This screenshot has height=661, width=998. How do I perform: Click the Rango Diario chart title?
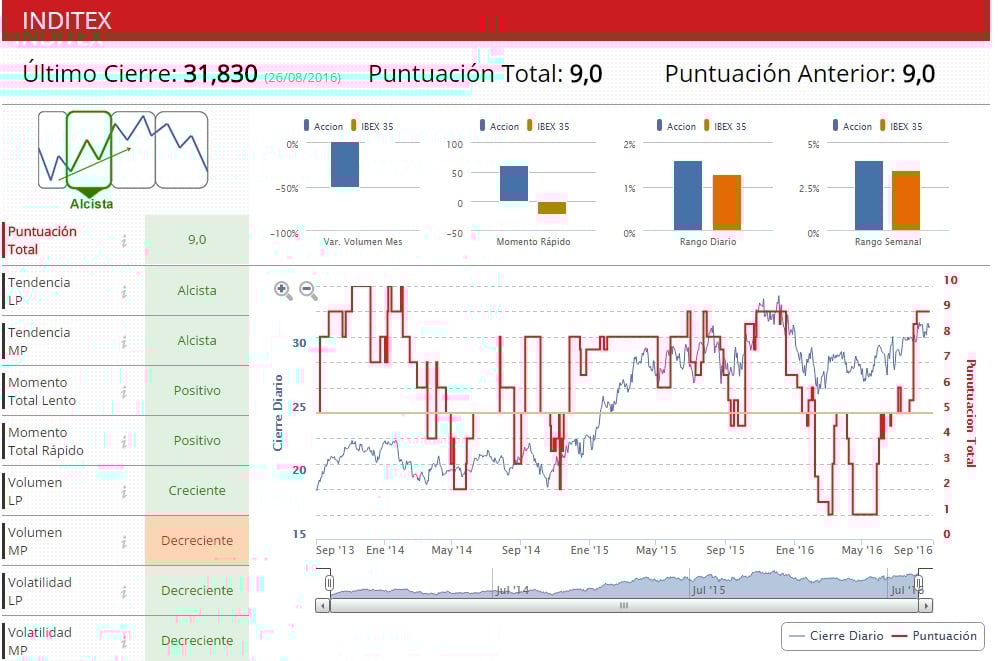pos(708,242)
